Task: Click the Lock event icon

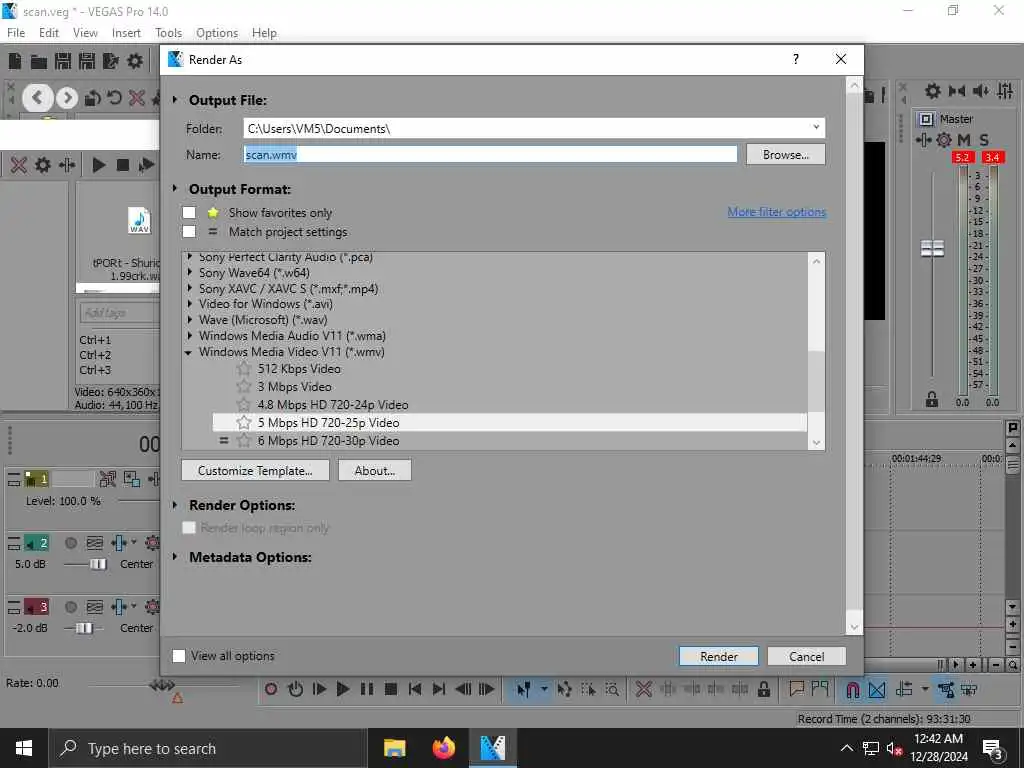Action: coord(764,689)
